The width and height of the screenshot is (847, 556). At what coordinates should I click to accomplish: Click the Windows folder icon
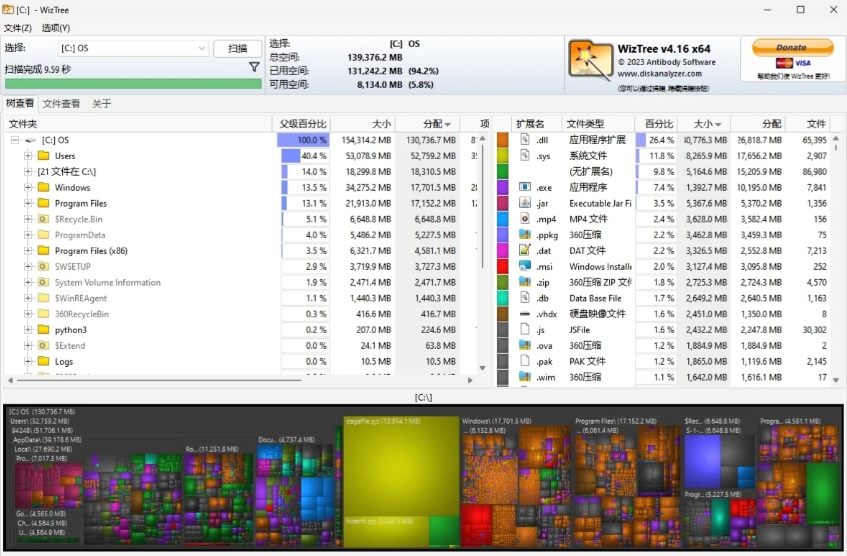coord(43,187)
